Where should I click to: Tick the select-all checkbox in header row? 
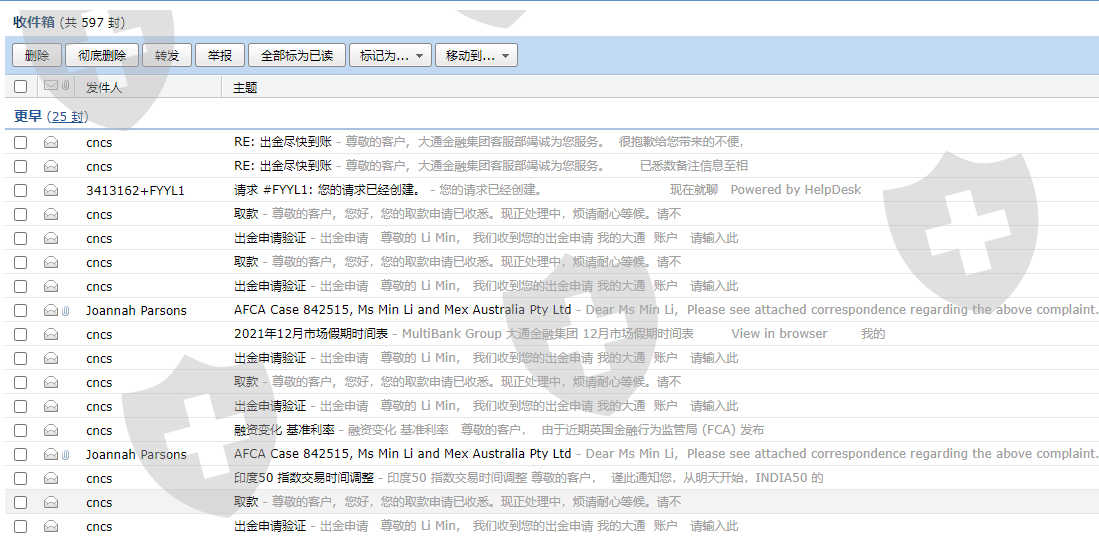21,87
